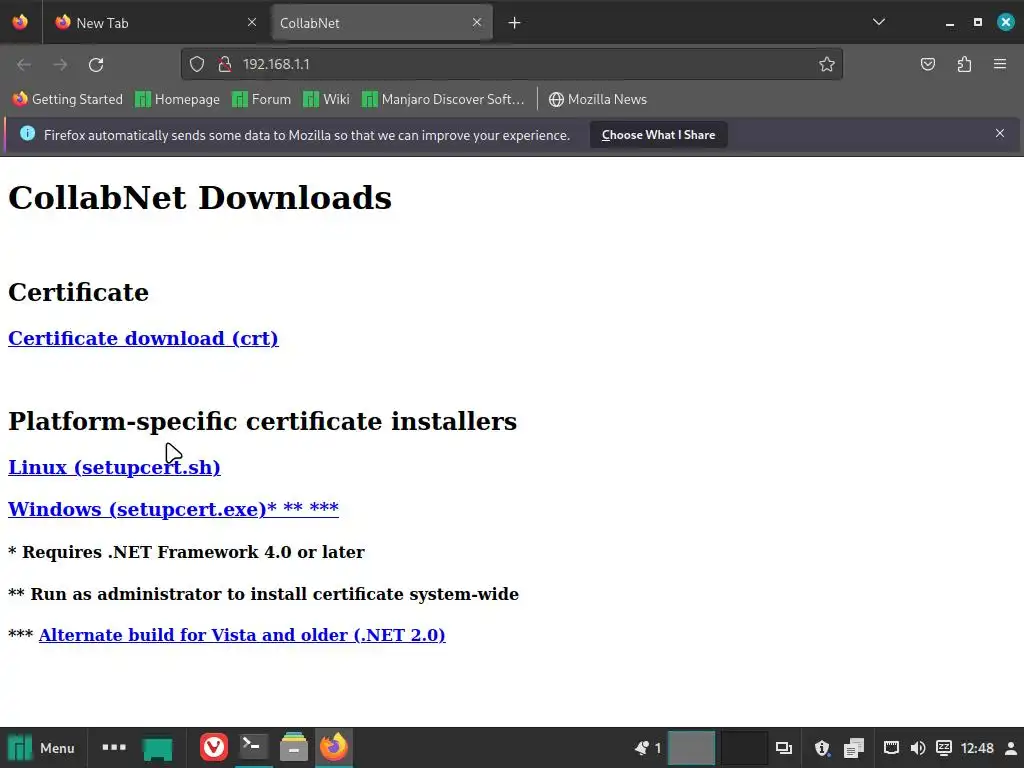Viewport: 1024px width, 768px height.
Task: Open the terminal from taskbar
Action: click(253, 746)
